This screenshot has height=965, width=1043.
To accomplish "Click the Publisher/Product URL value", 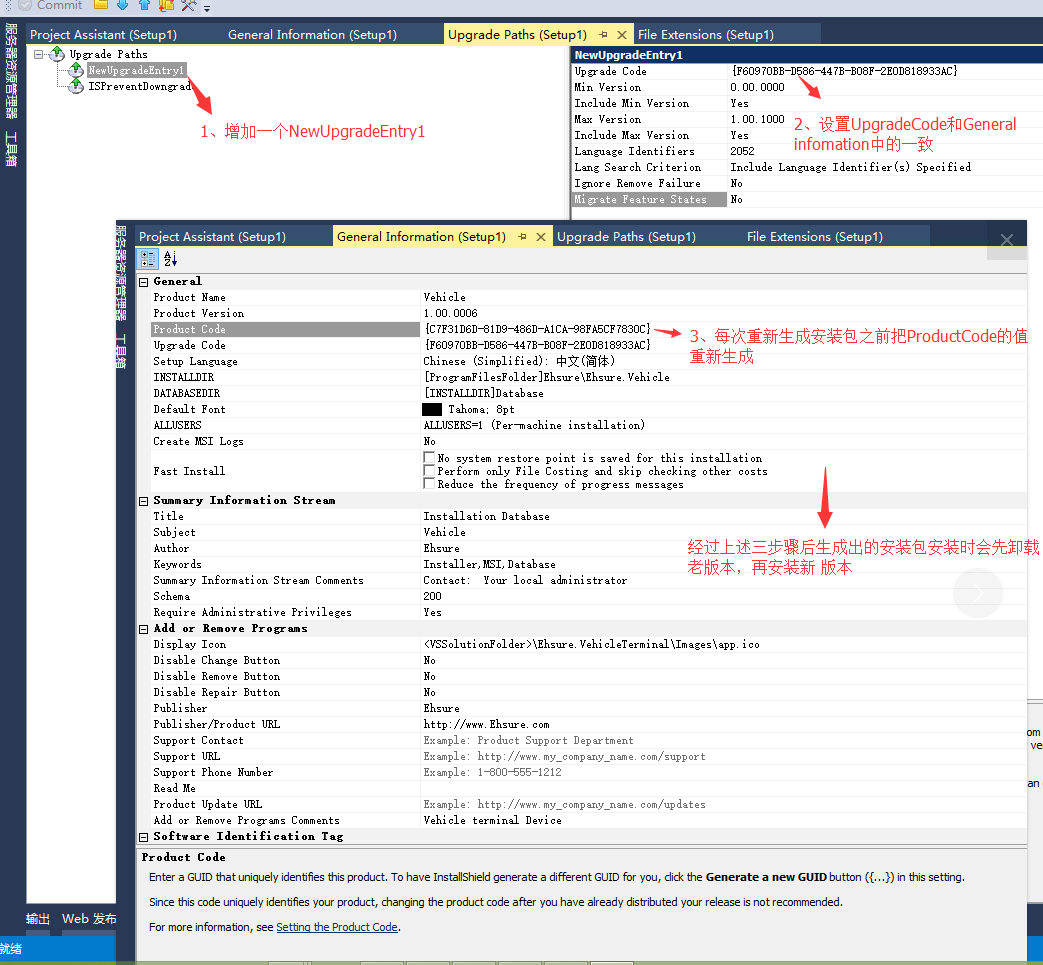I will [486, 724].
